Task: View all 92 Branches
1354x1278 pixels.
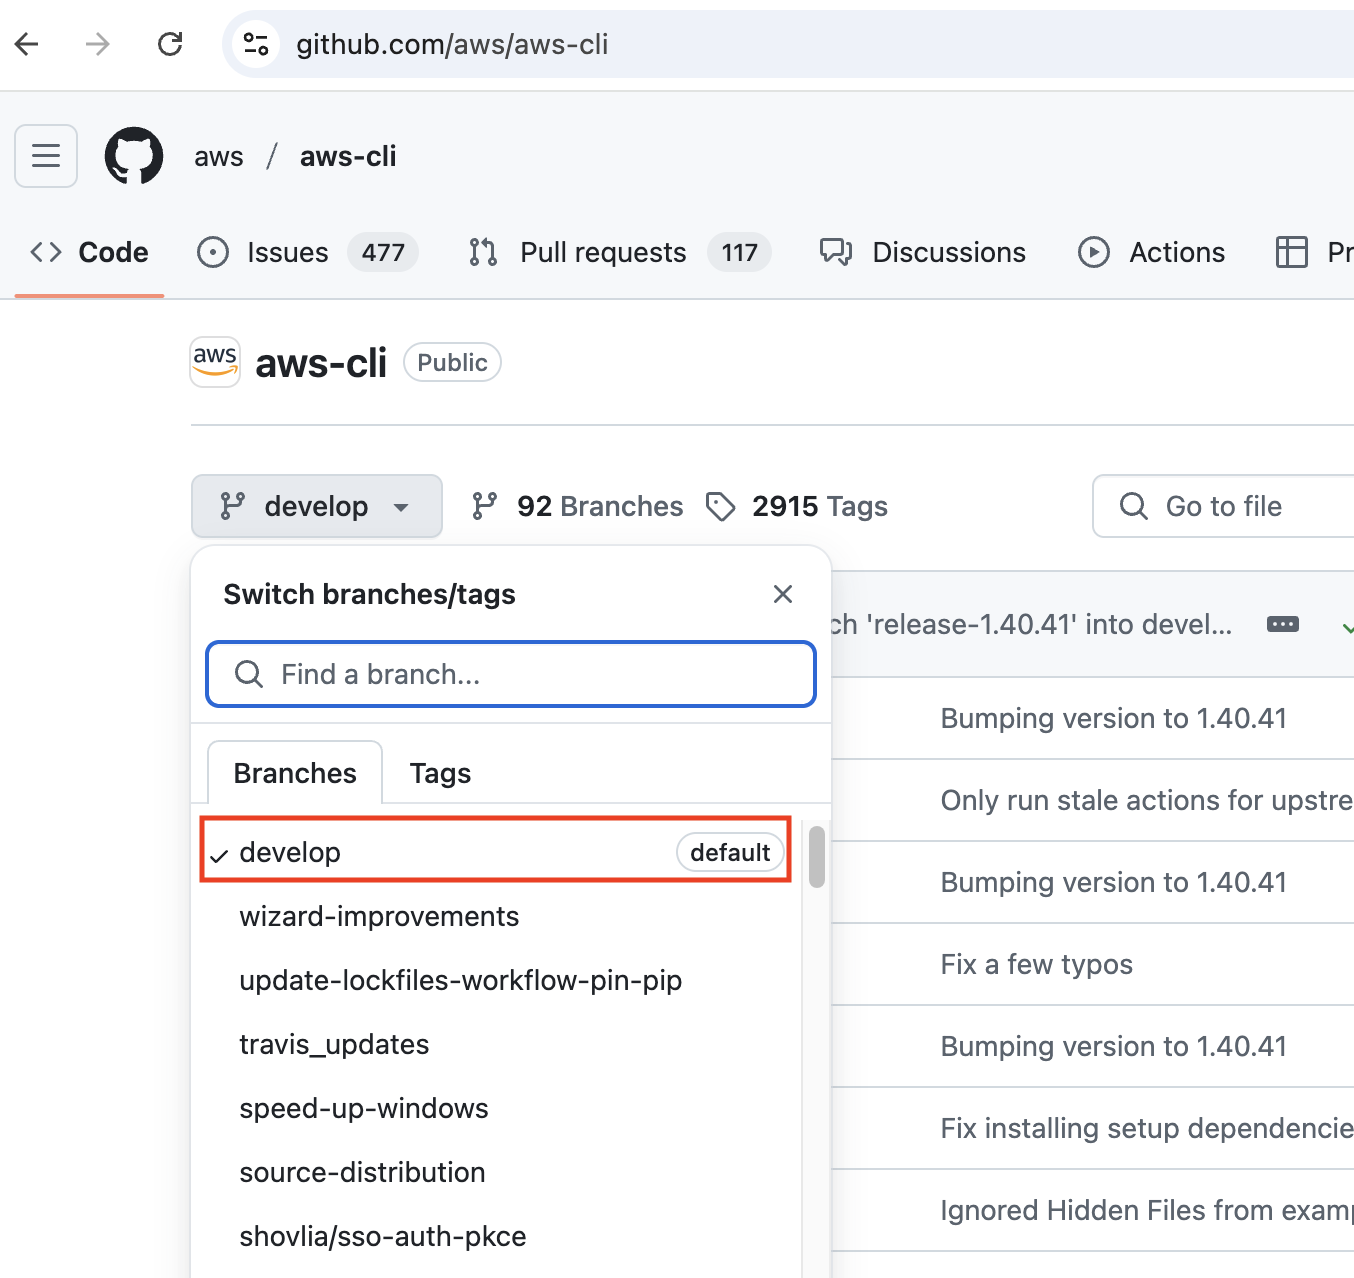Action: tap(578, 506)
